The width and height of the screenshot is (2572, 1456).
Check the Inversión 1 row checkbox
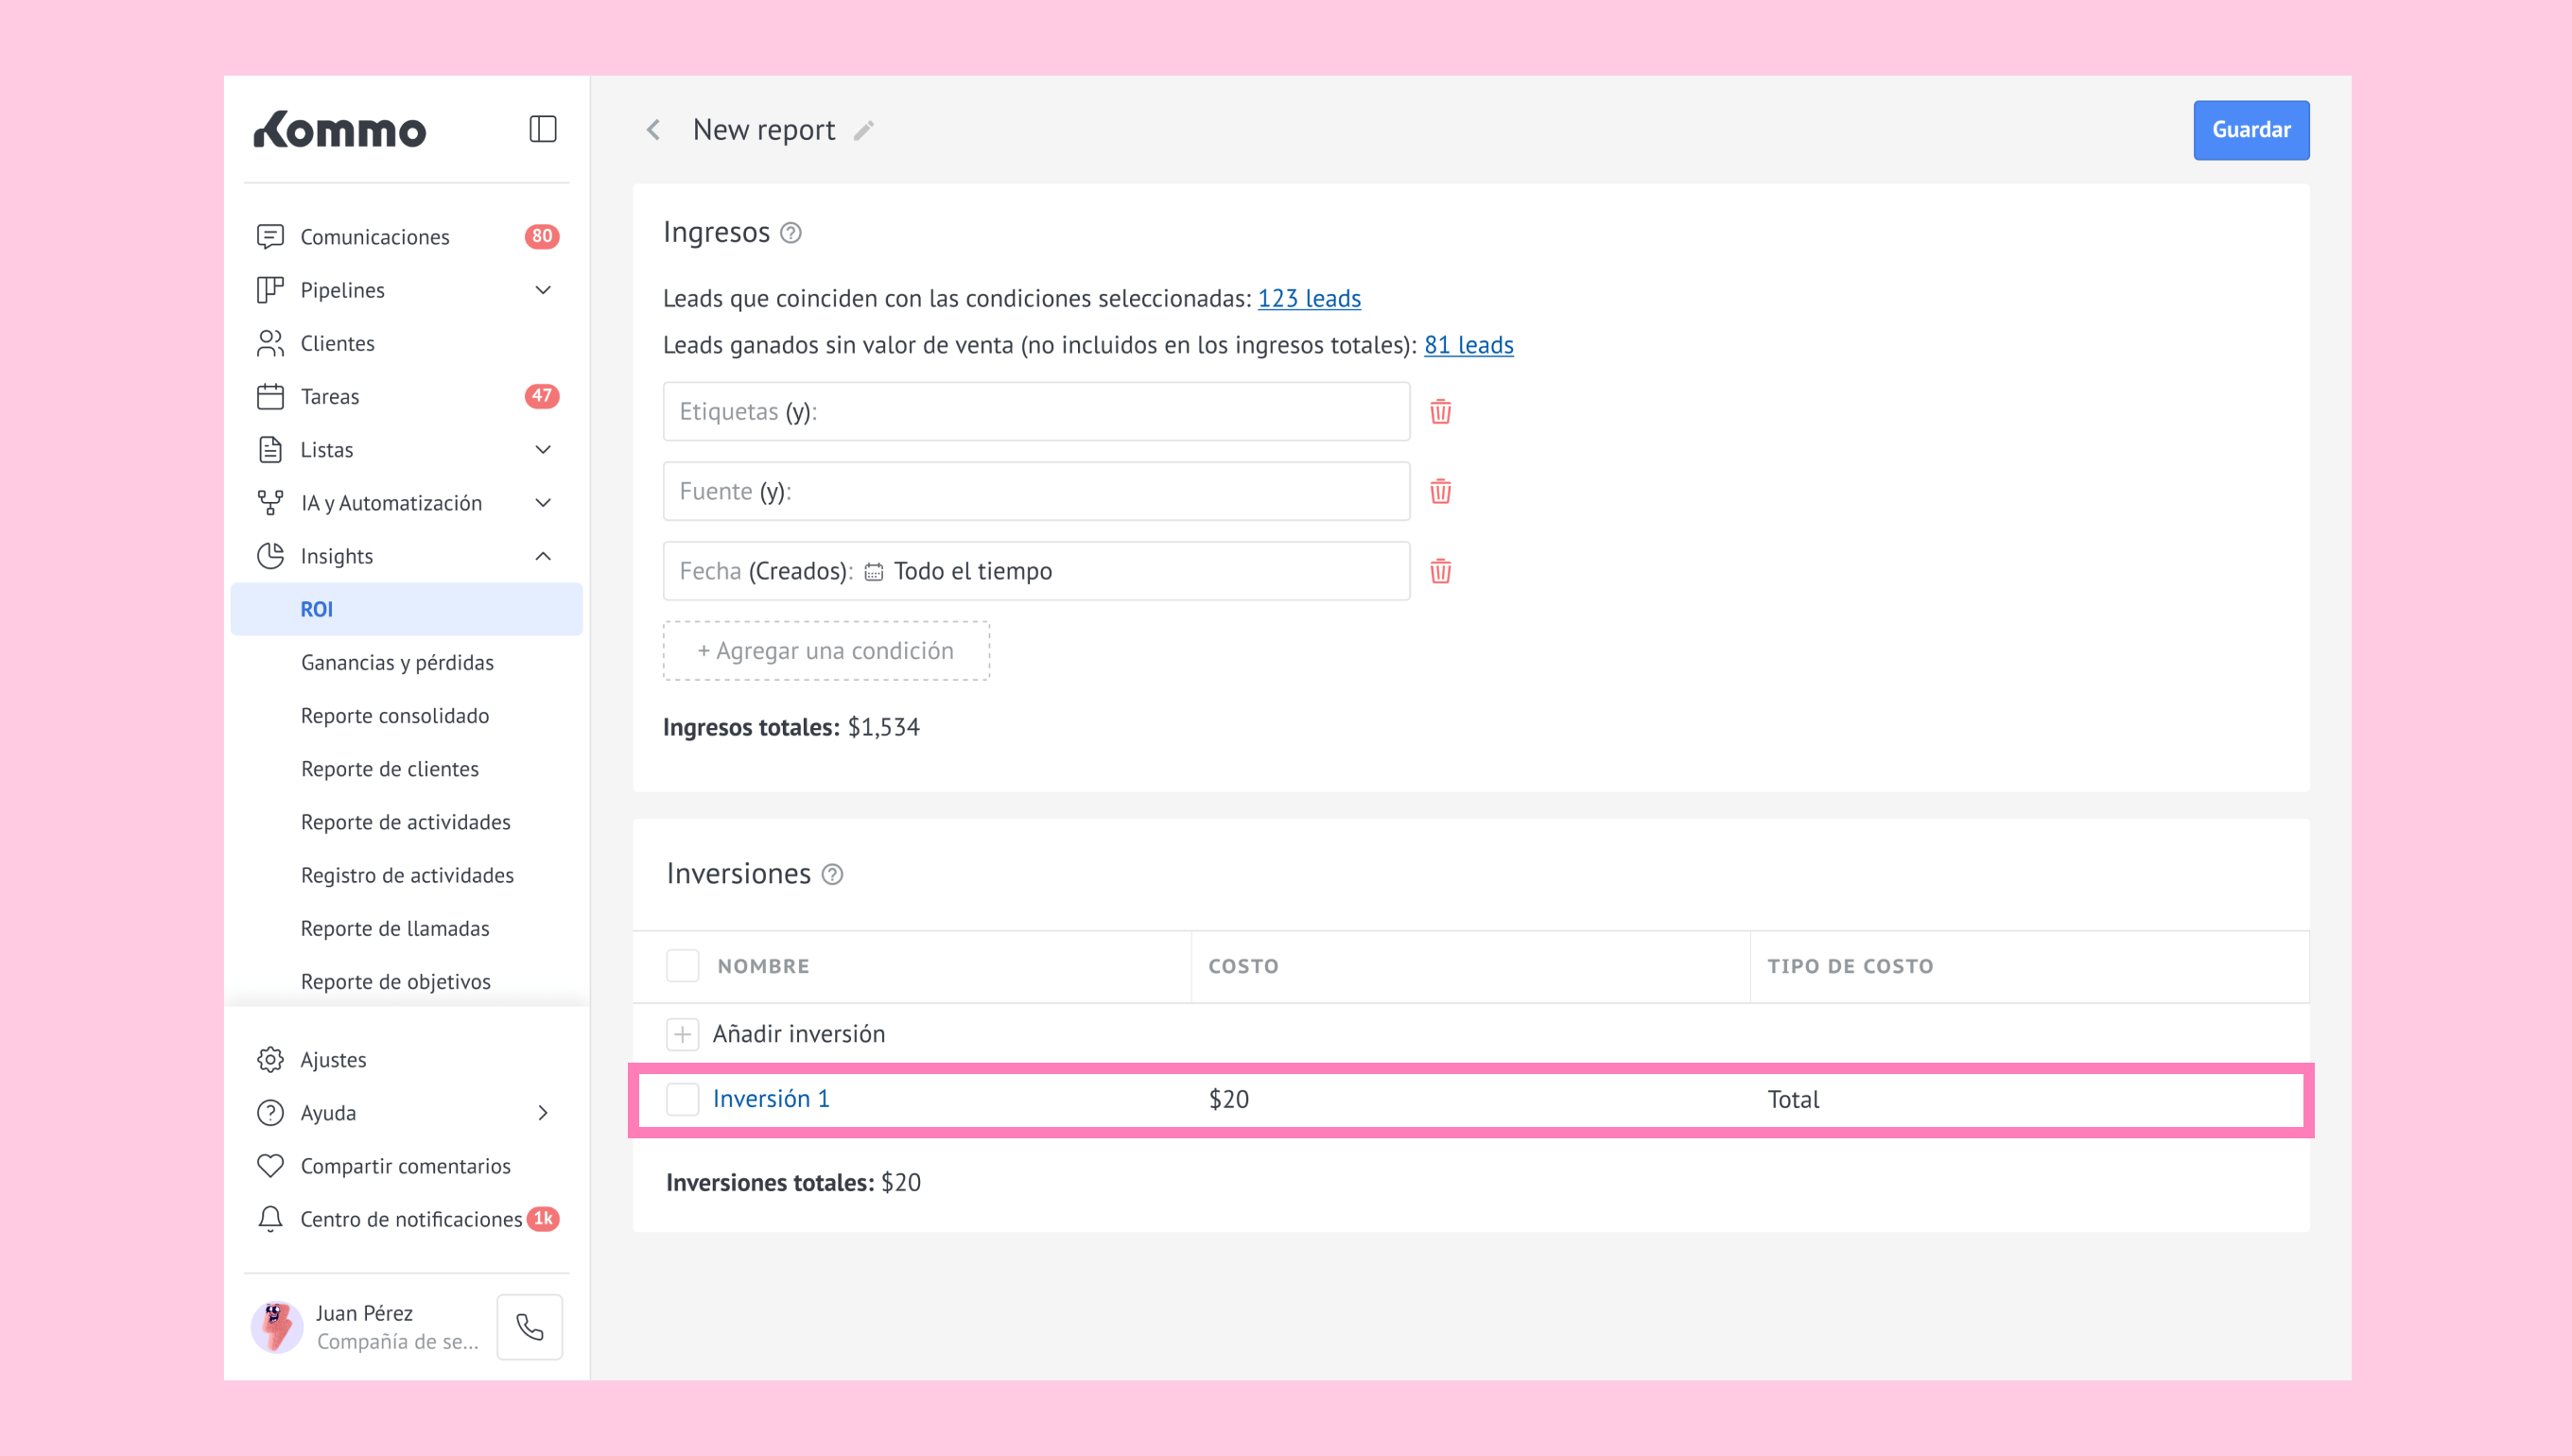(682, 1099)
